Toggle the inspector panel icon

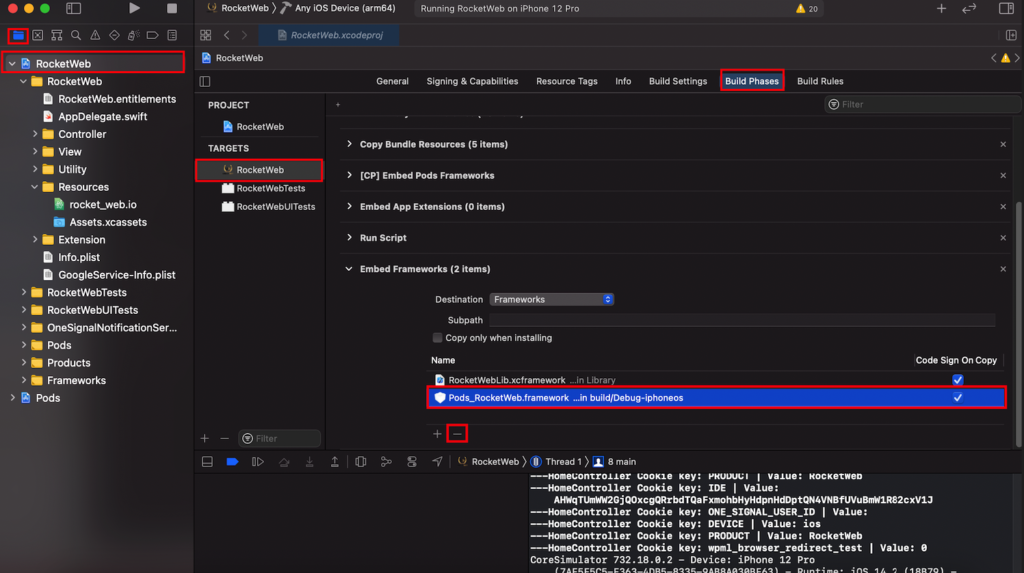coord(1006,8)
